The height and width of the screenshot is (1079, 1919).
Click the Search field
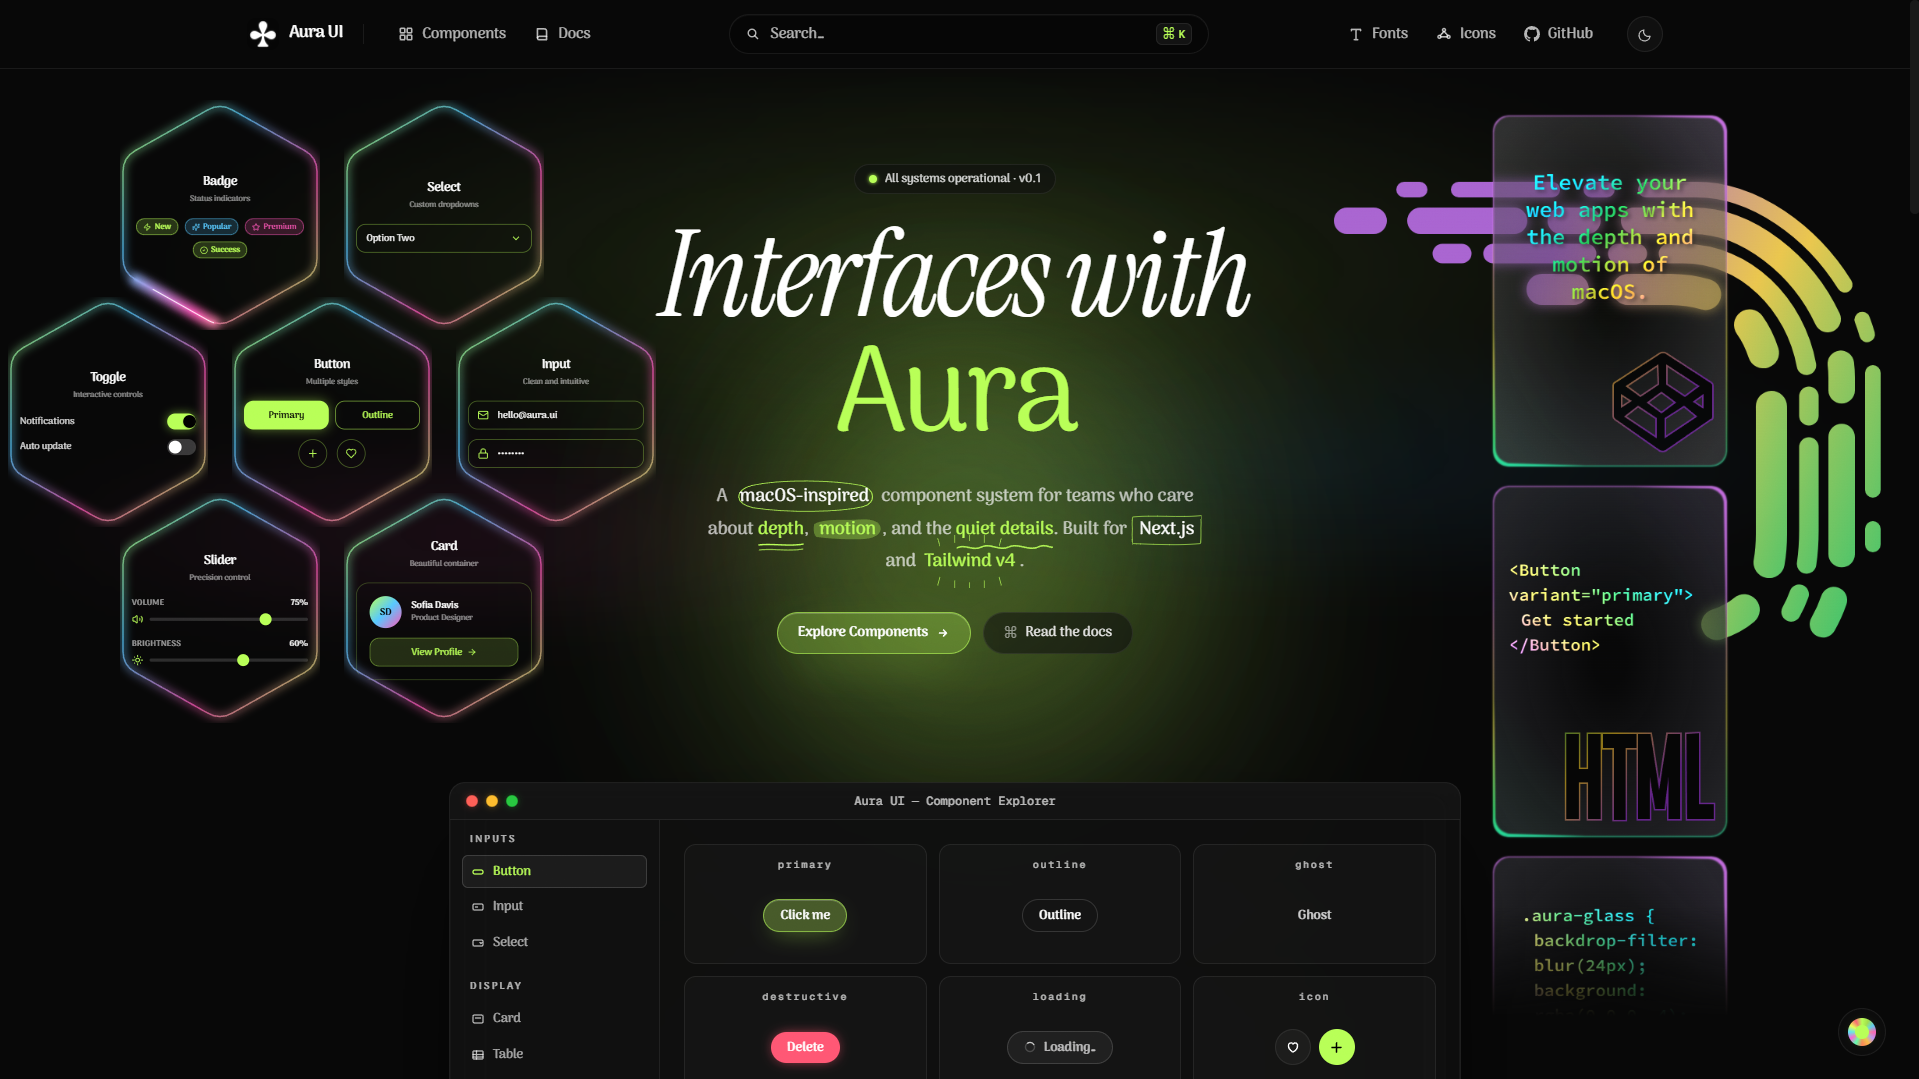point(968,34)
